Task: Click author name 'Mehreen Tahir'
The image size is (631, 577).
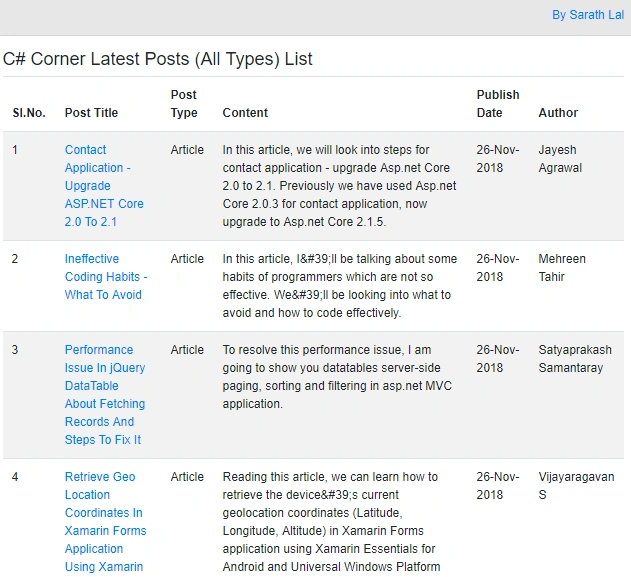Action: click(562, 268)
